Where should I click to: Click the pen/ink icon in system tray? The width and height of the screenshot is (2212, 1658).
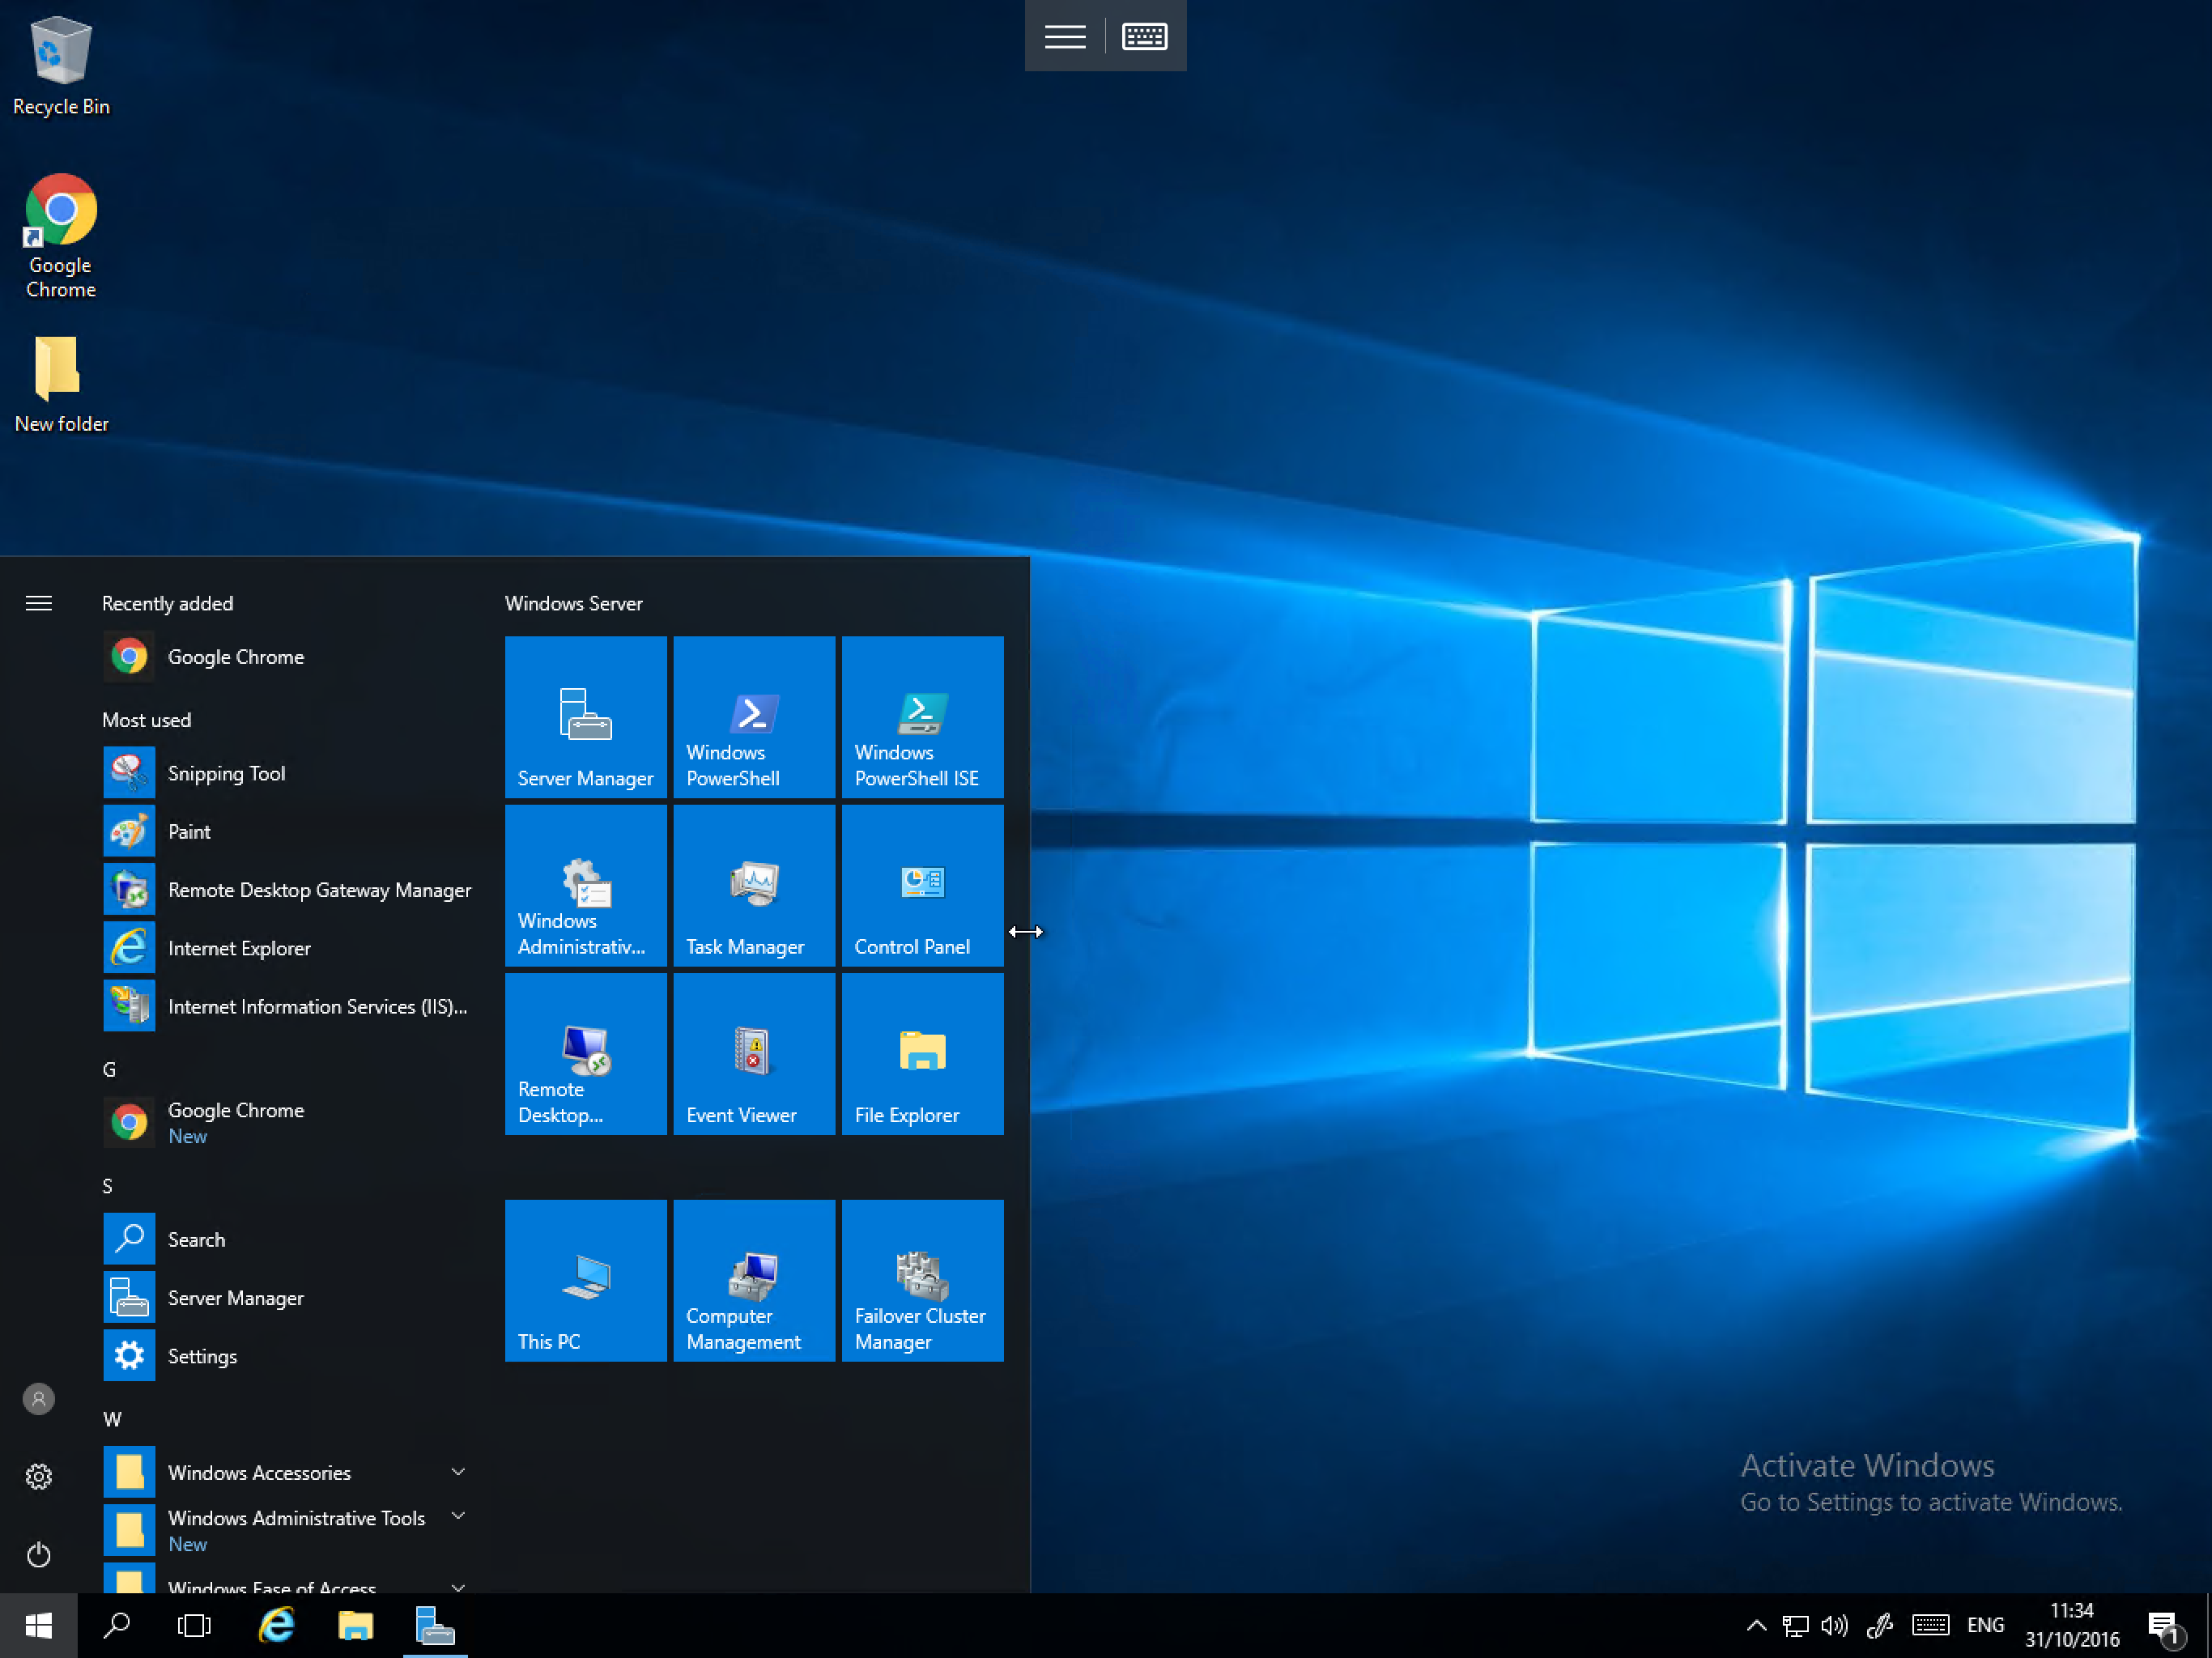[1879, 1626]
